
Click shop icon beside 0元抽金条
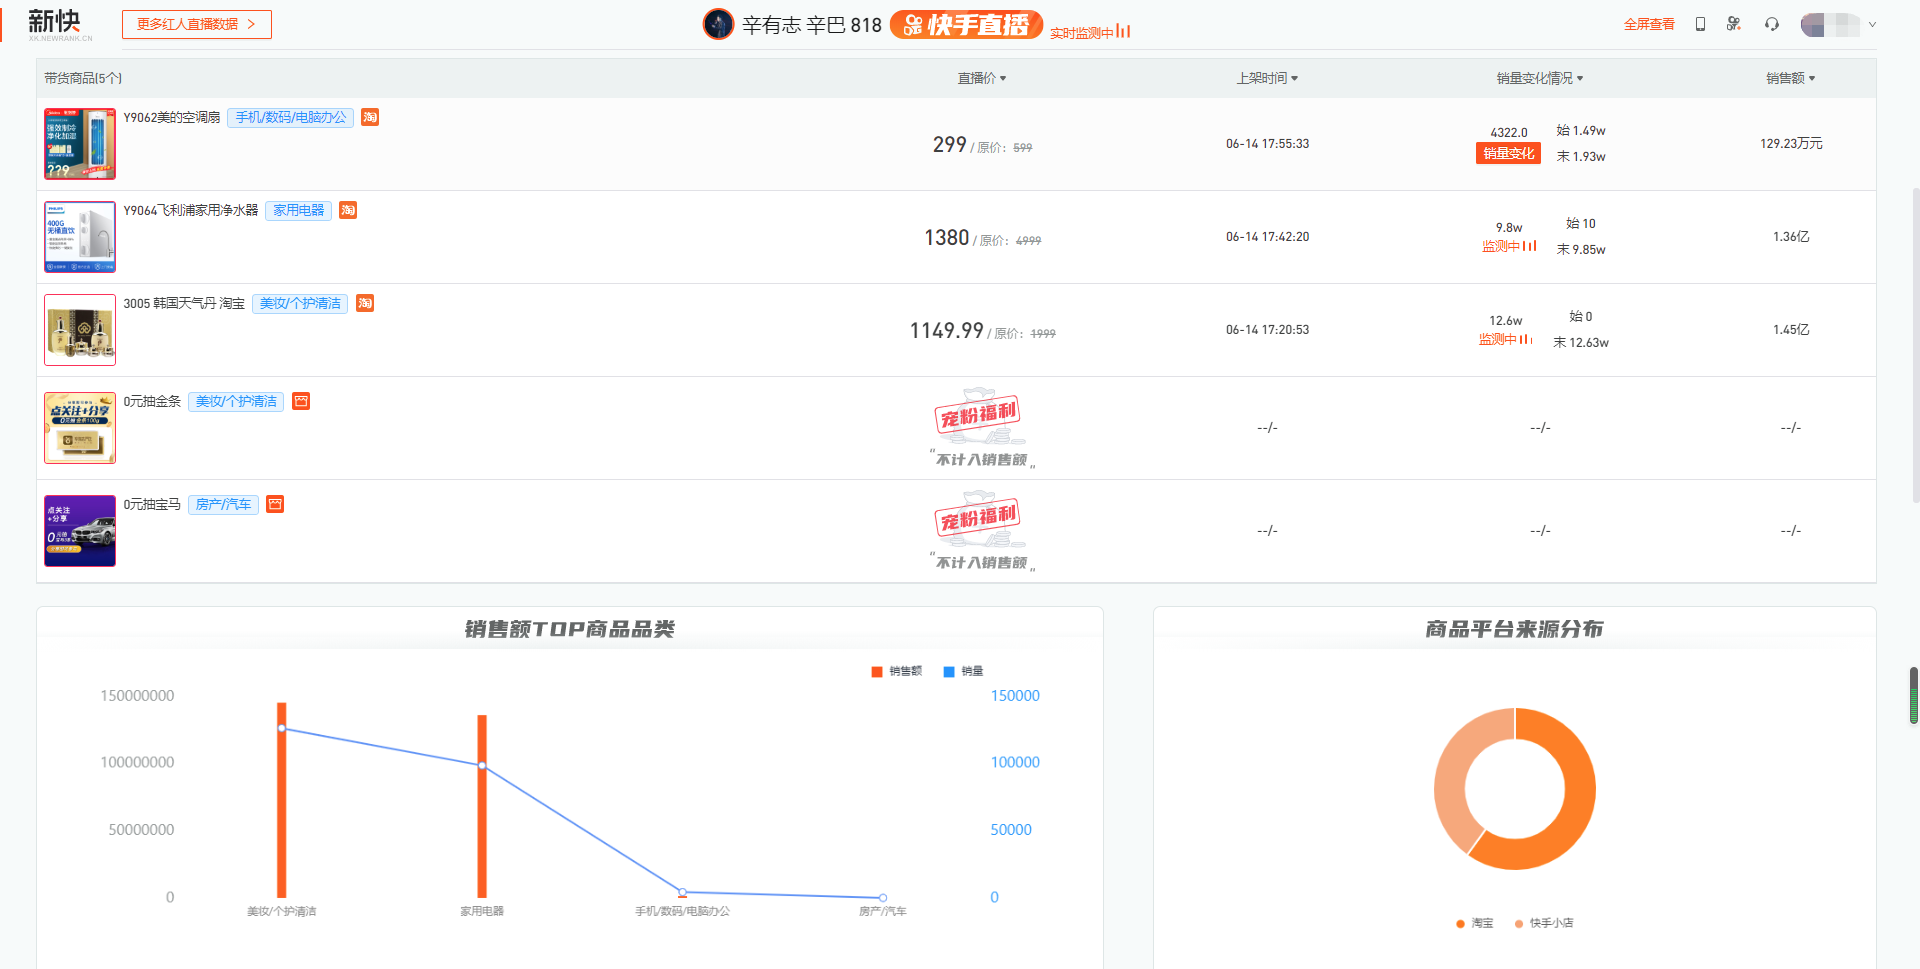pyautogui.click(x=301, y=401)
